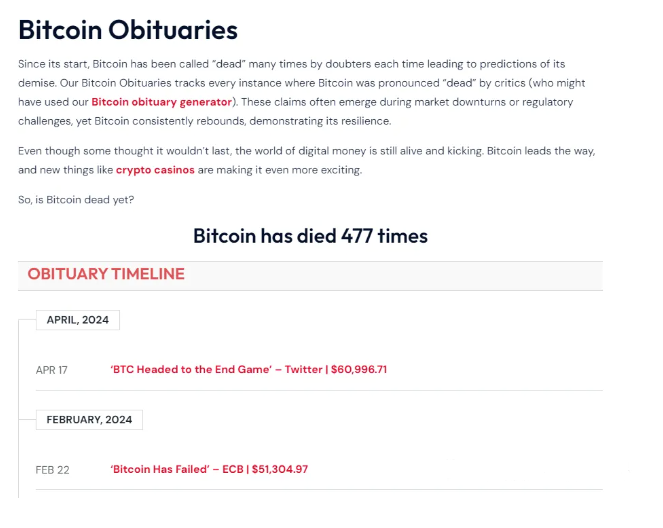Click the APR 17 date label
The width and height of the screenshot is (663, 528).
tap(52, 370)
